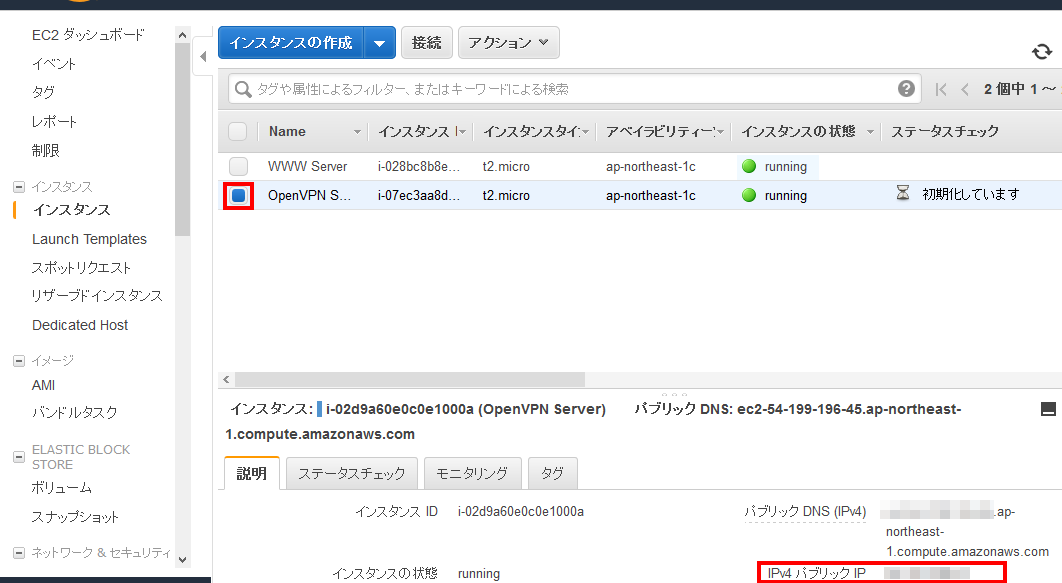Image resolution: width=1062 pixels, height=583 pixels.
Task: Open Launch Templates in sidebar
Action: (x=89, y=239)
